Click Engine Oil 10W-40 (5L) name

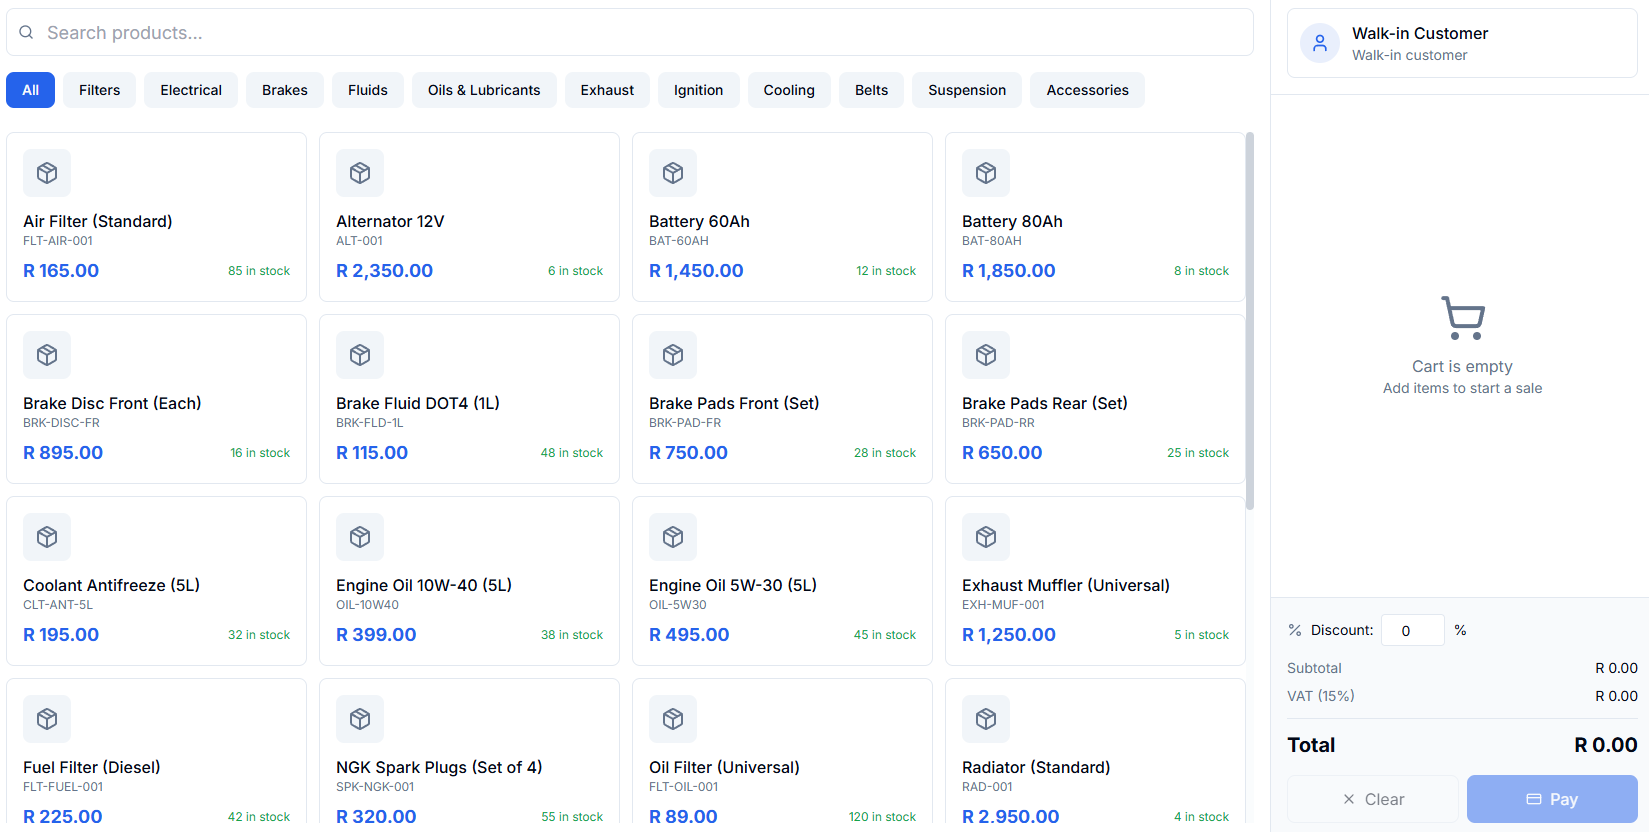coord(424,585)
